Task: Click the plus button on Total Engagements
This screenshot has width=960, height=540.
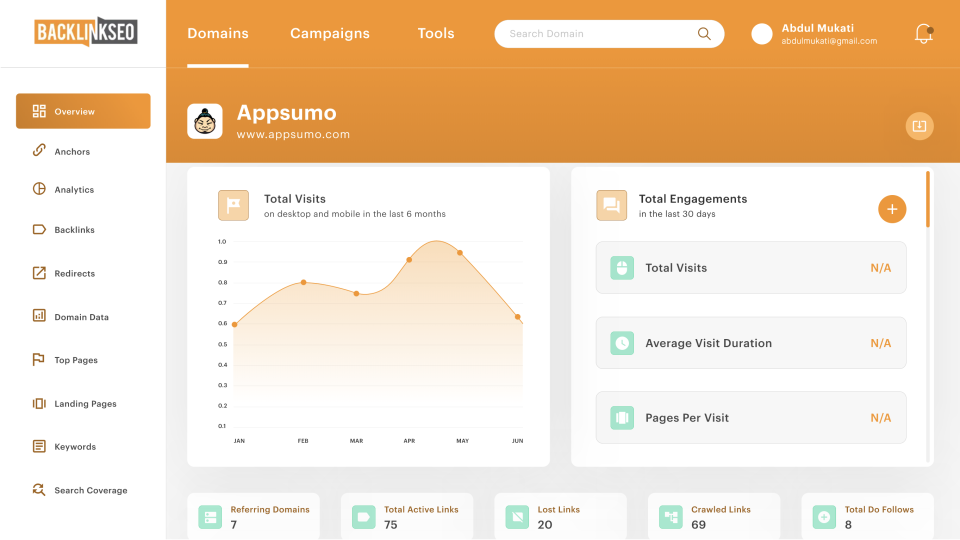Action: [x=892, y=209]
